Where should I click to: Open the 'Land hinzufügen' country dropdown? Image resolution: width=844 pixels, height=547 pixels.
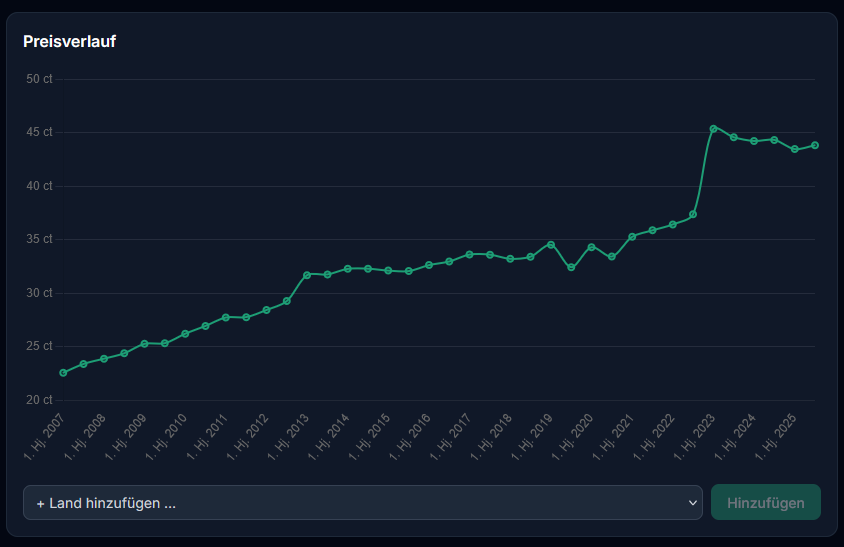click(x=362, y=502)
